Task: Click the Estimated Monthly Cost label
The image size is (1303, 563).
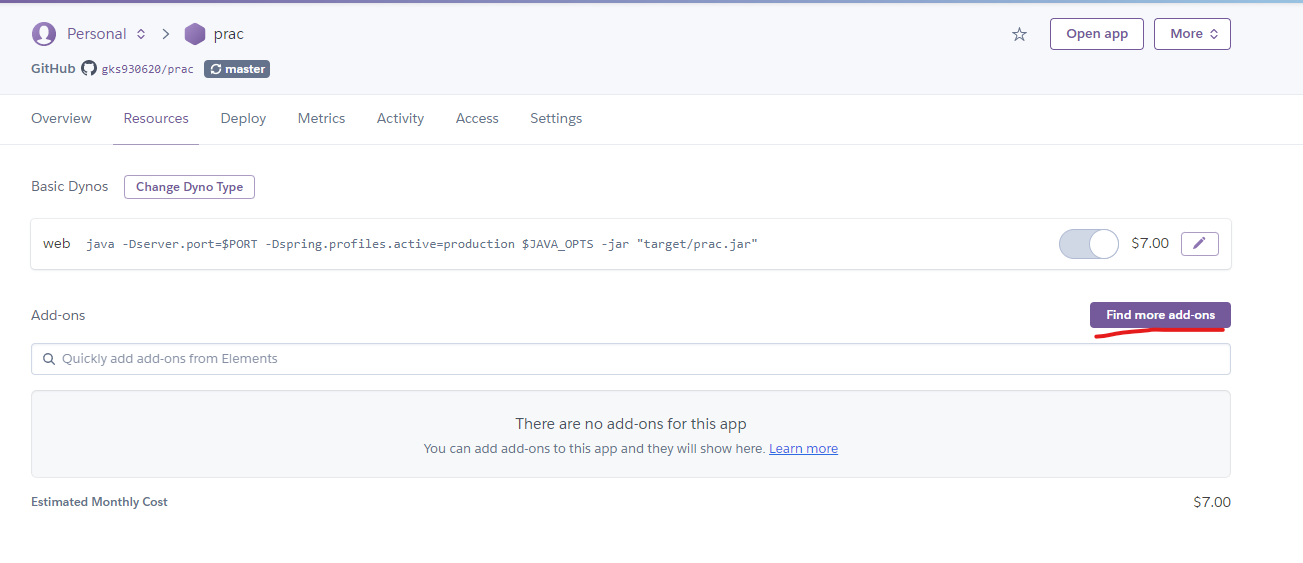Action: [99, 502]
